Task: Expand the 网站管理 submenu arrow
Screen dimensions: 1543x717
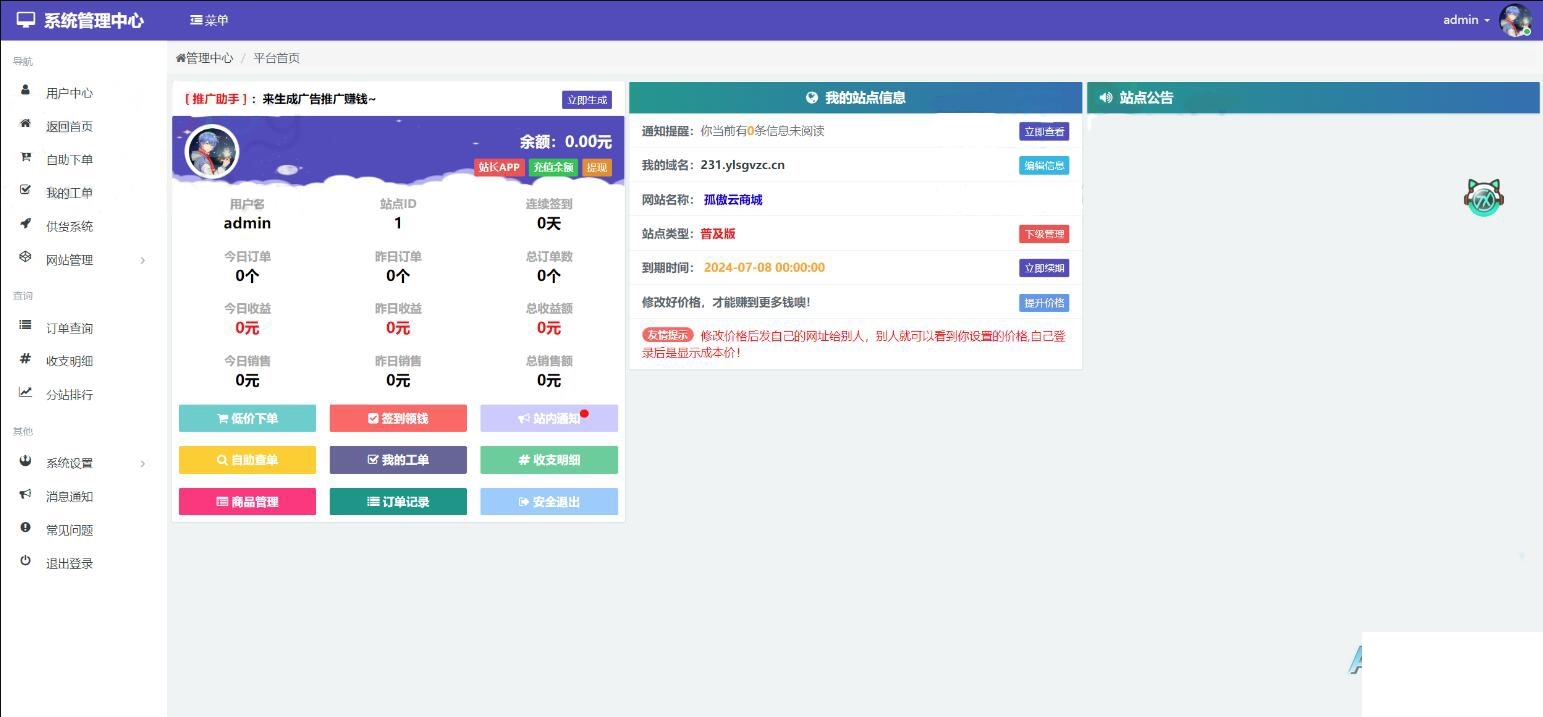Action: pyautogui.click(x=143, y=260)
